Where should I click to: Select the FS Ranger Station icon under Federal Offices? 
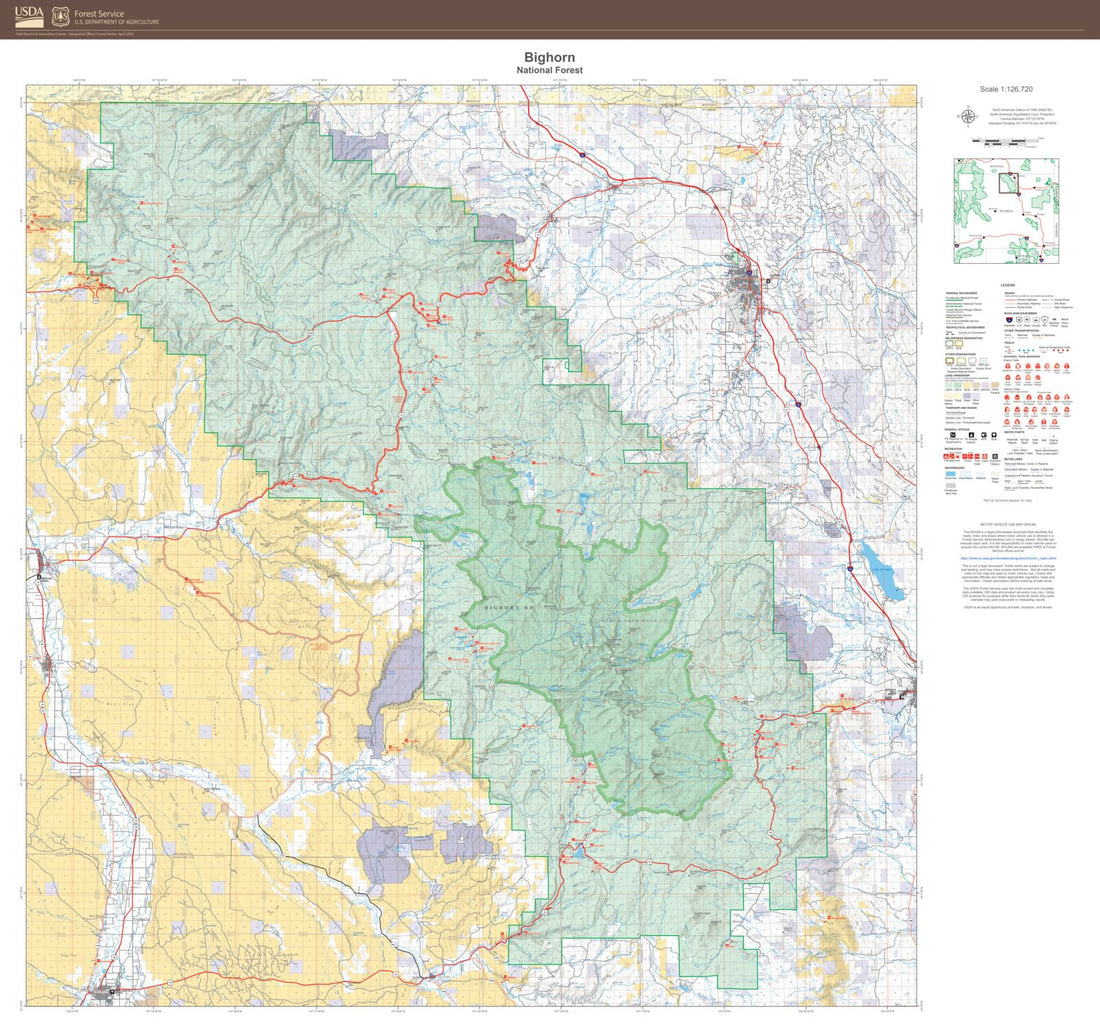971,435
